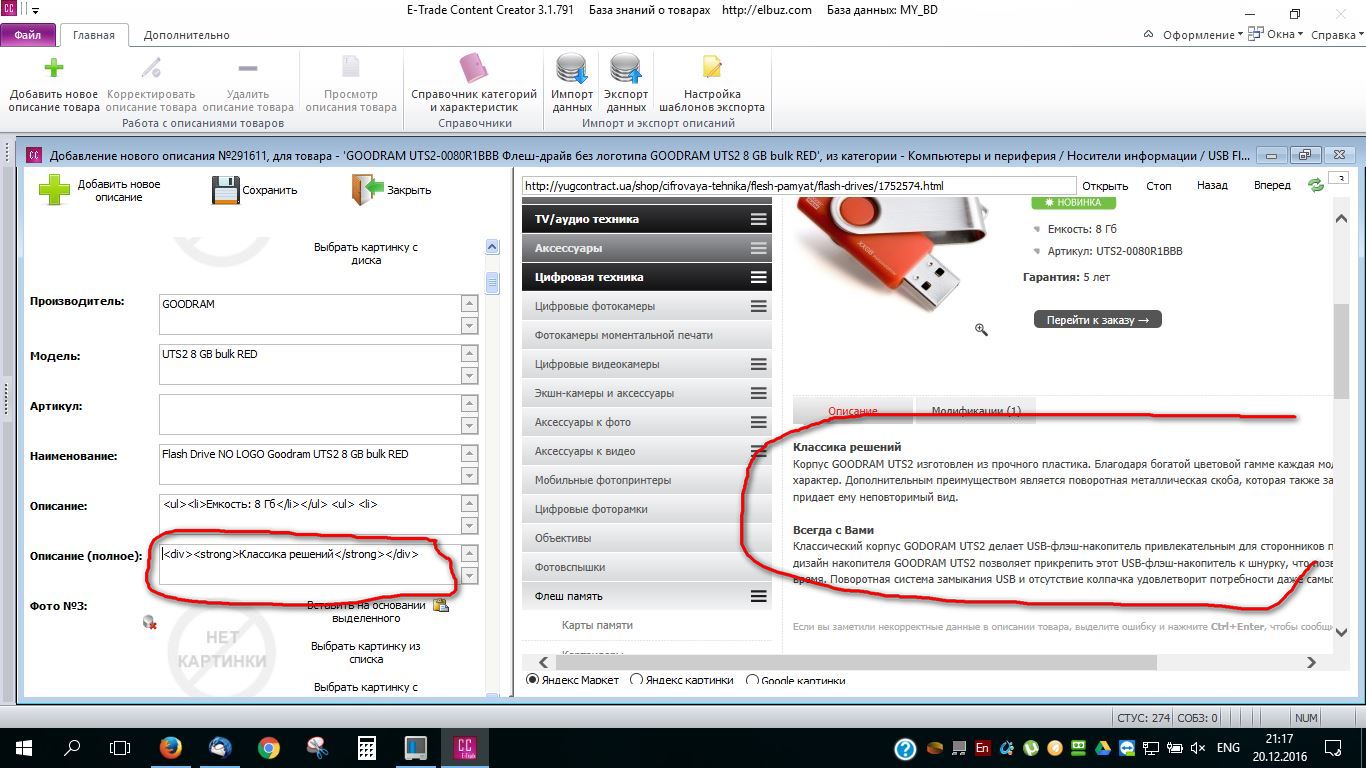Expand Аксессуары menu hamburger

[759, 248]
